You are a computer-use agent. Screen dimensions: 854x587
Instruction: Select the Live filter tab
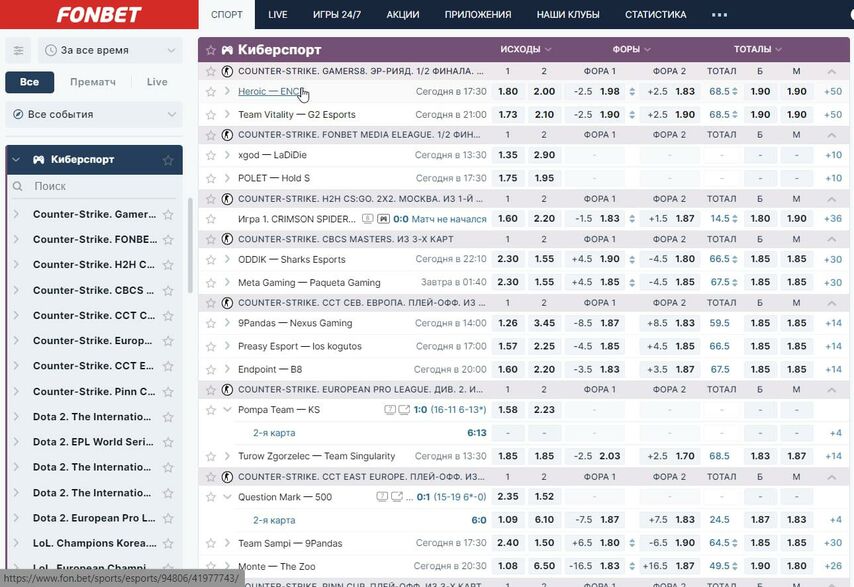point(157,82)
